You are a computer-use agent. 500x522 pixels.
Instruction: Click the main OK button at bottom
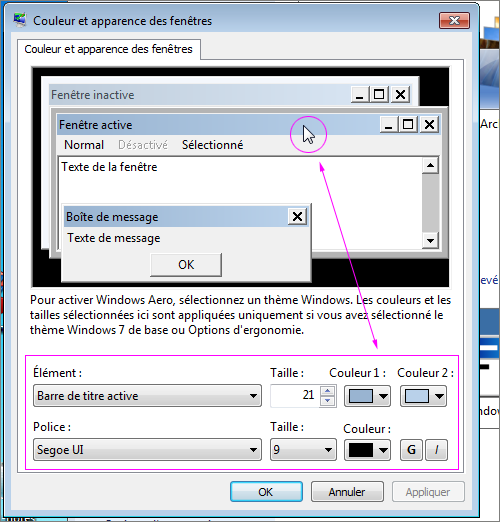click(x=266, y=492)
